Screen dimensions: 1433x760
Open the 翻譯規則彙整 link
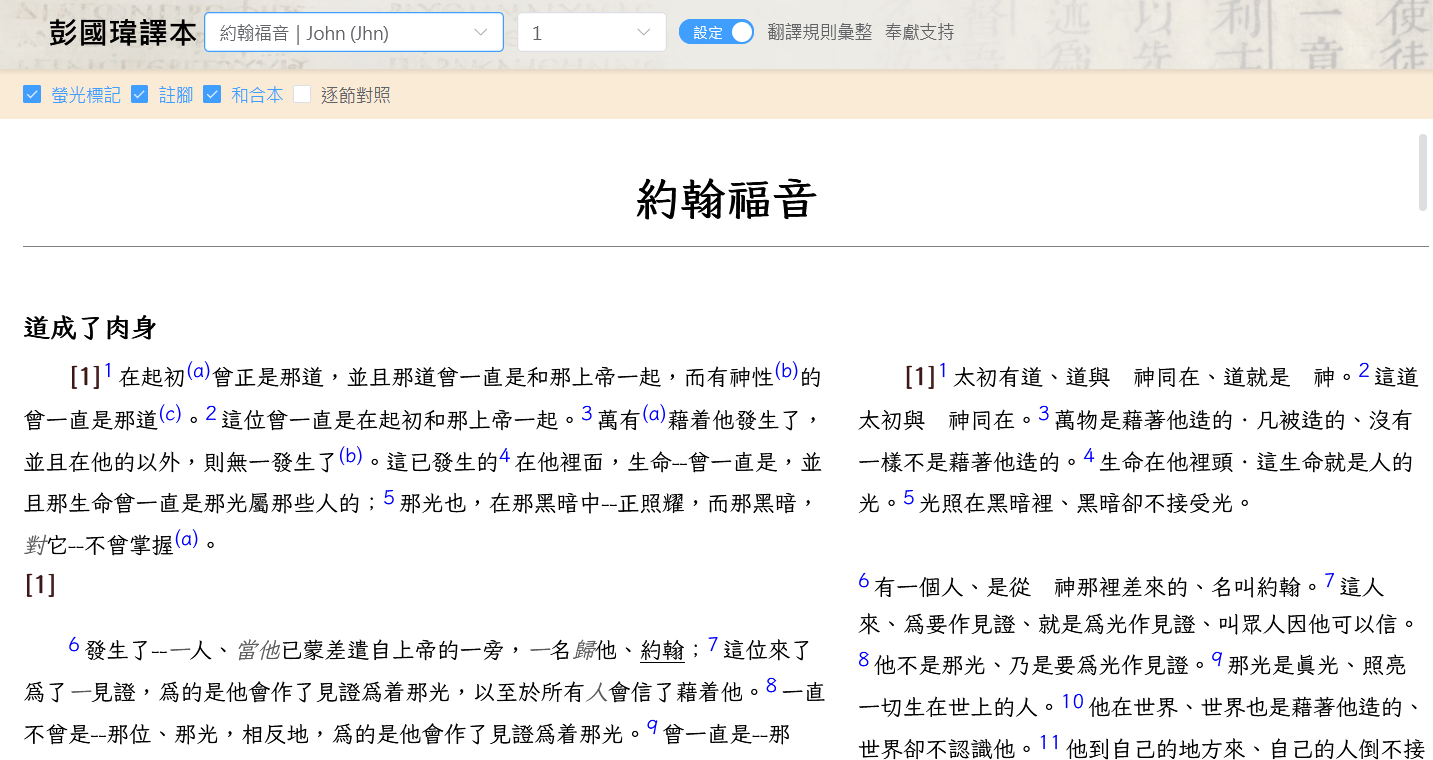[x=820, y=32]
